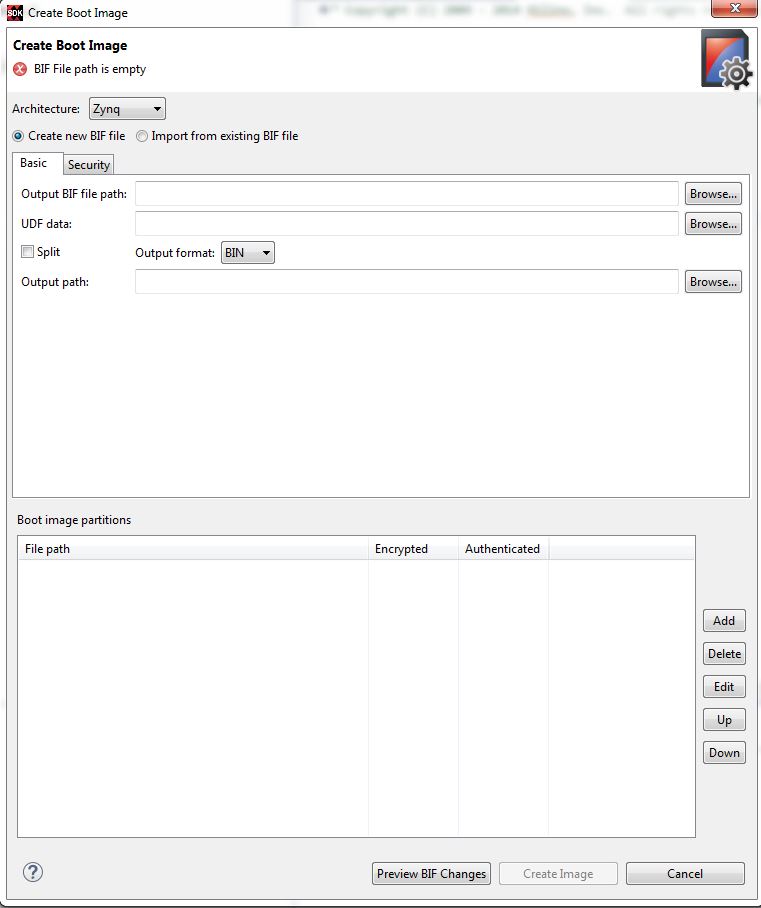Close the Create Boot Image window
The height and width of the screenshot is (908, 761).
[x=735, y=8]
